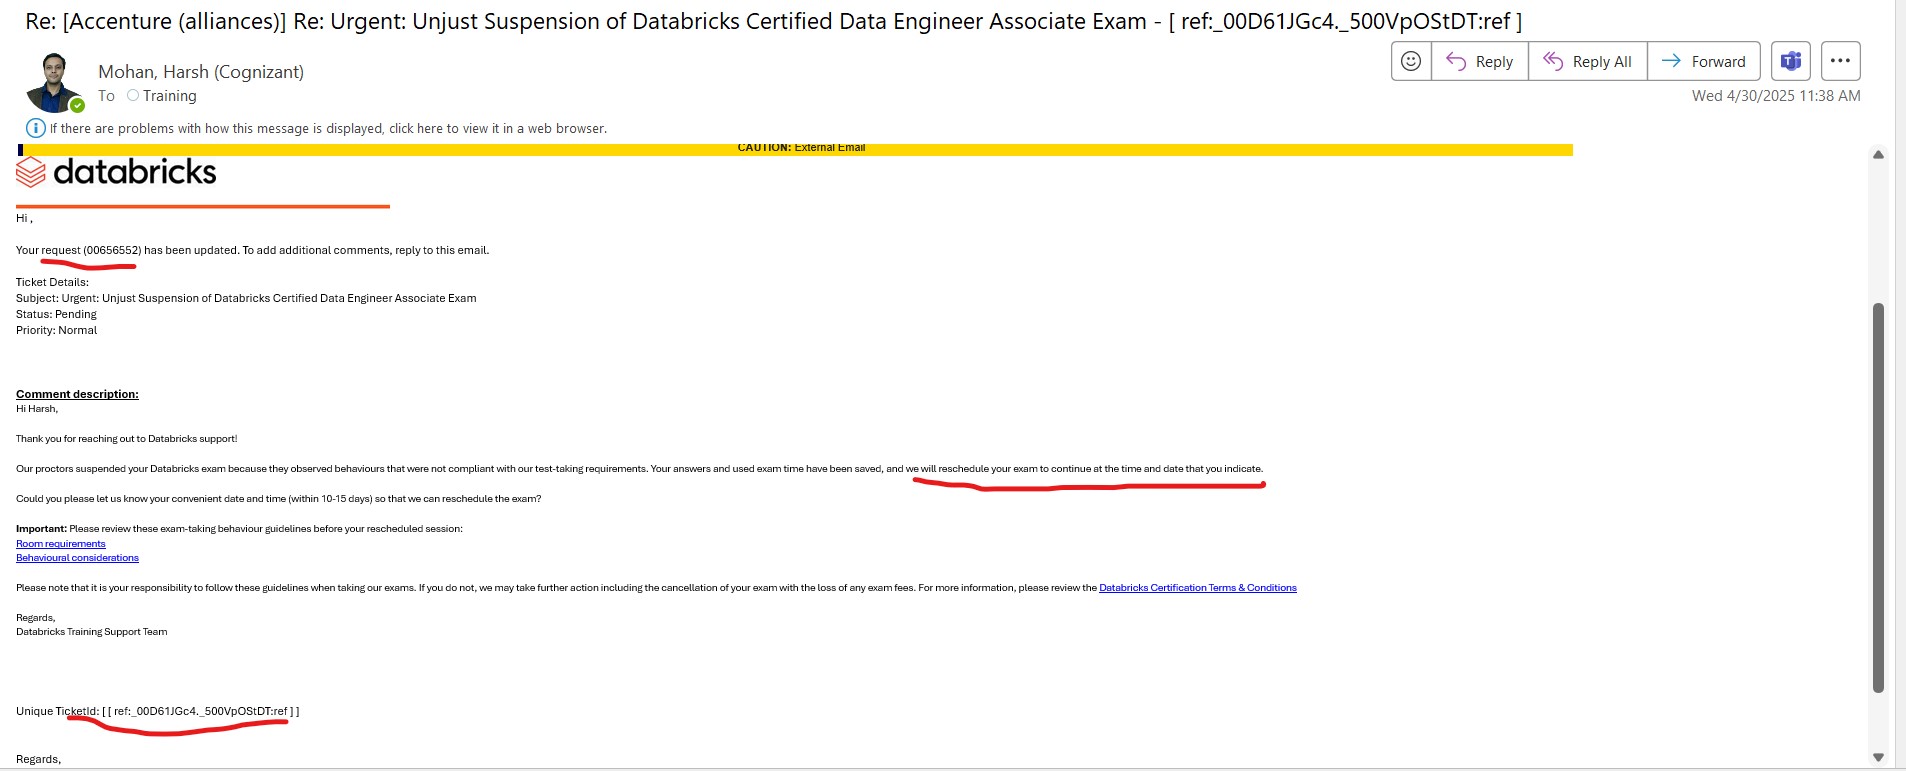Open the emoji reaction button
This screenshot has width=1906, height=771.
[x=1411, y=61]
